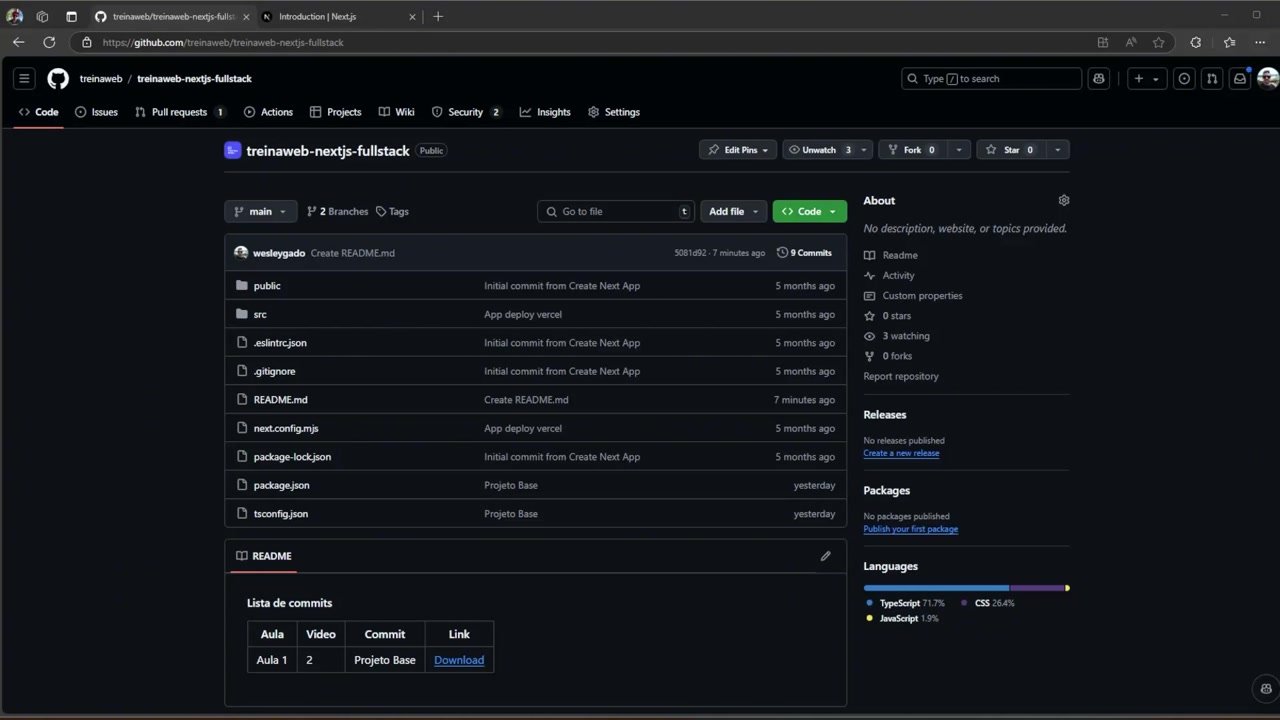
Task: Click Create a new release link
Action: (x=901, y=453)
